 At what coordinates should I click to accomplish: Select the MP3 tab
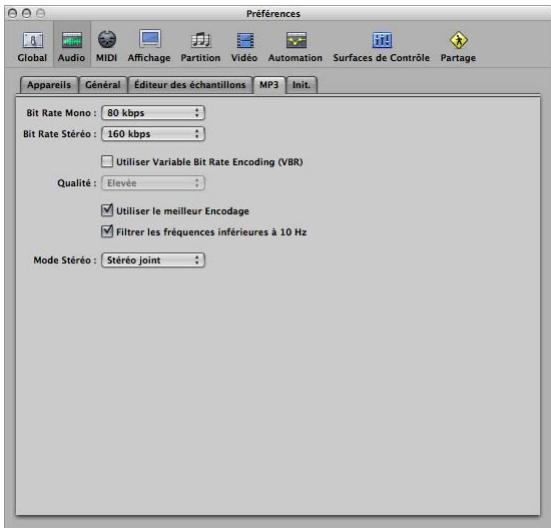click(269, 85)
